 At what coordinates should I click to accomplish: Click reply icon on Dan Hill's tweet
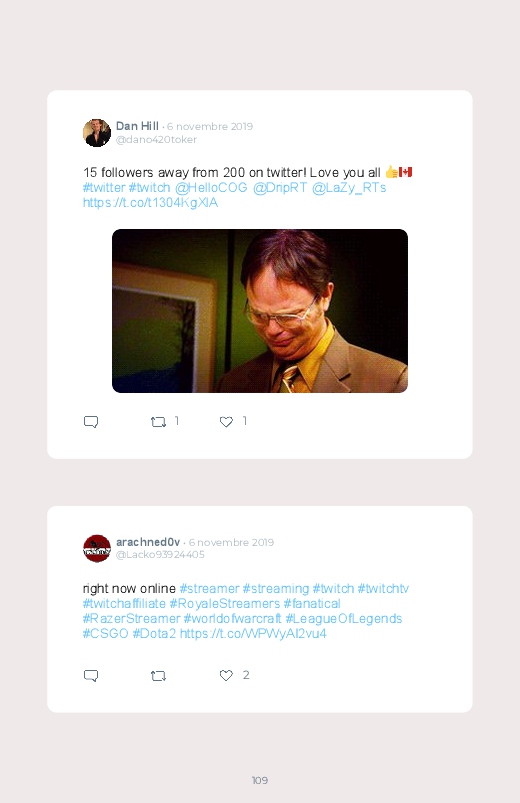[x=91, y=421]
